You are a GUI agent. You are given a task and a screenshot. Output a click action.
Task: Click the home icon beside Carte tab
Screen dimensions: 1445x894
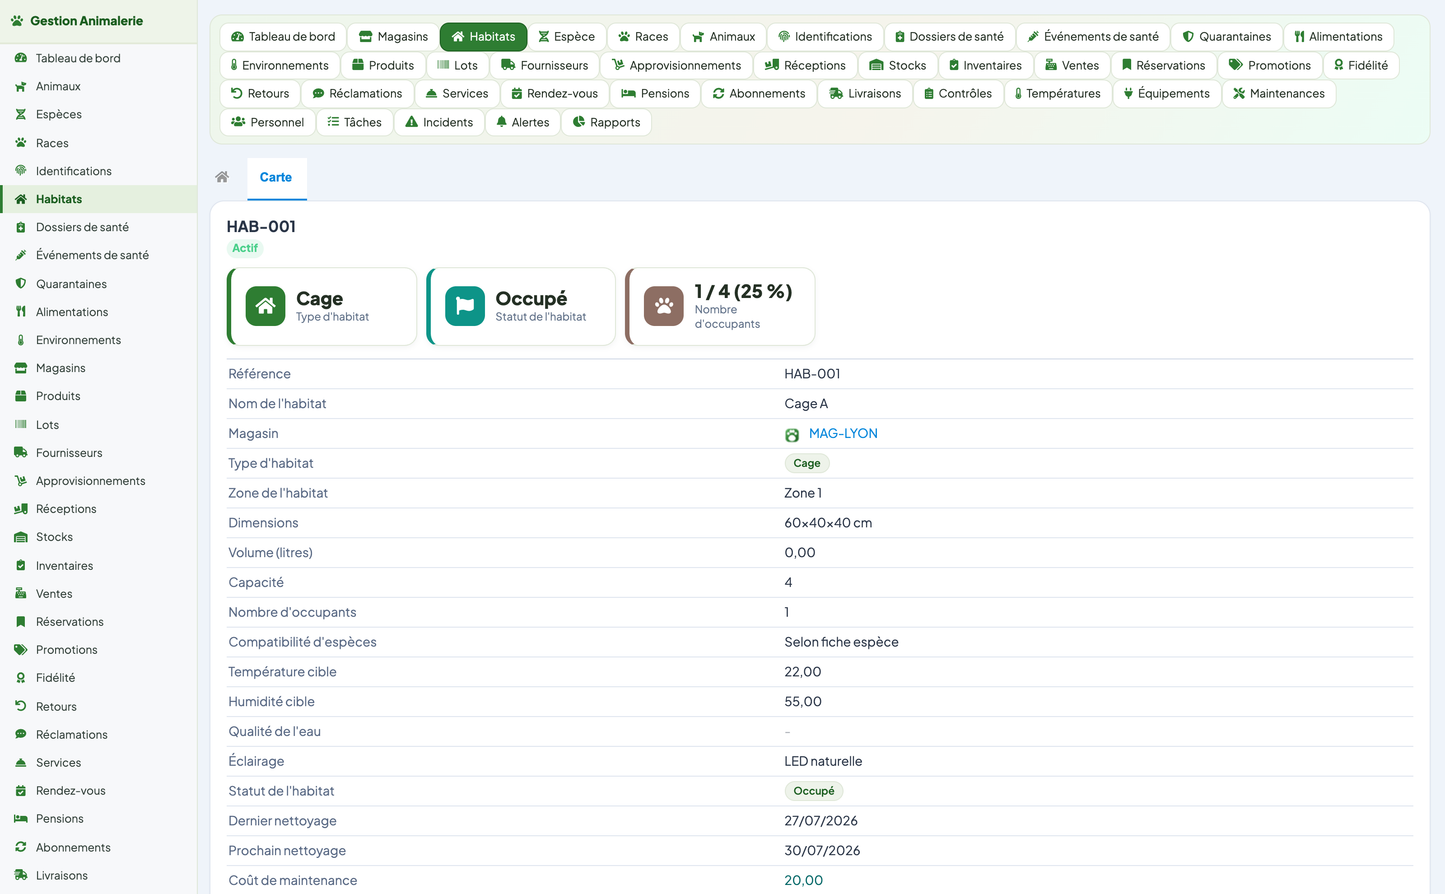click(x=222, y=177)
